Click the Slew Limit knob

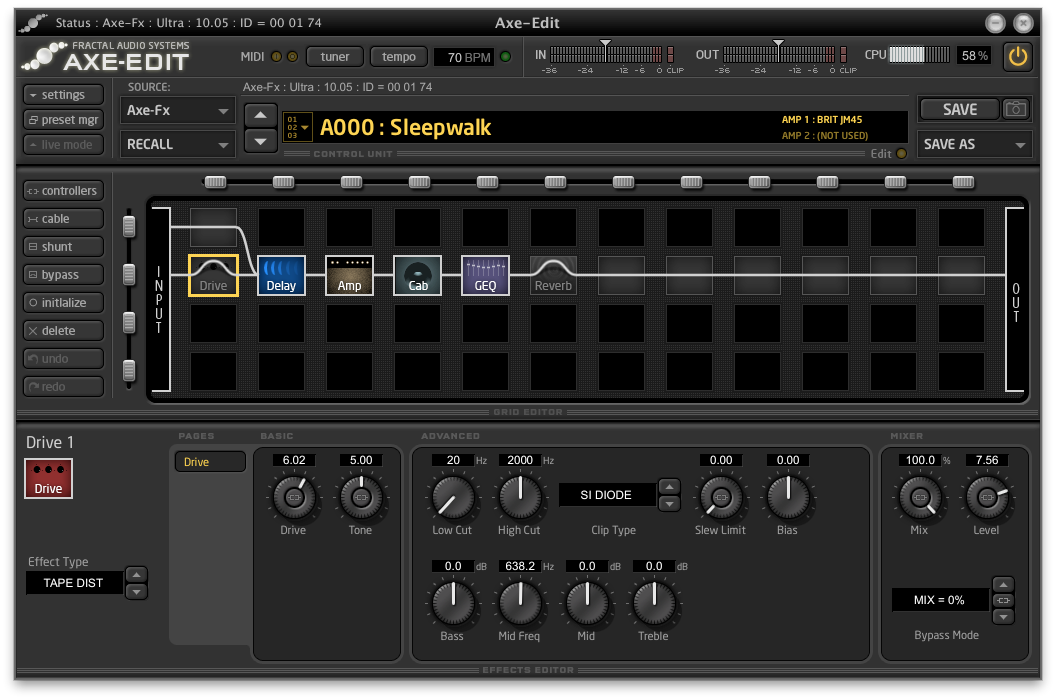click(721, 497)
